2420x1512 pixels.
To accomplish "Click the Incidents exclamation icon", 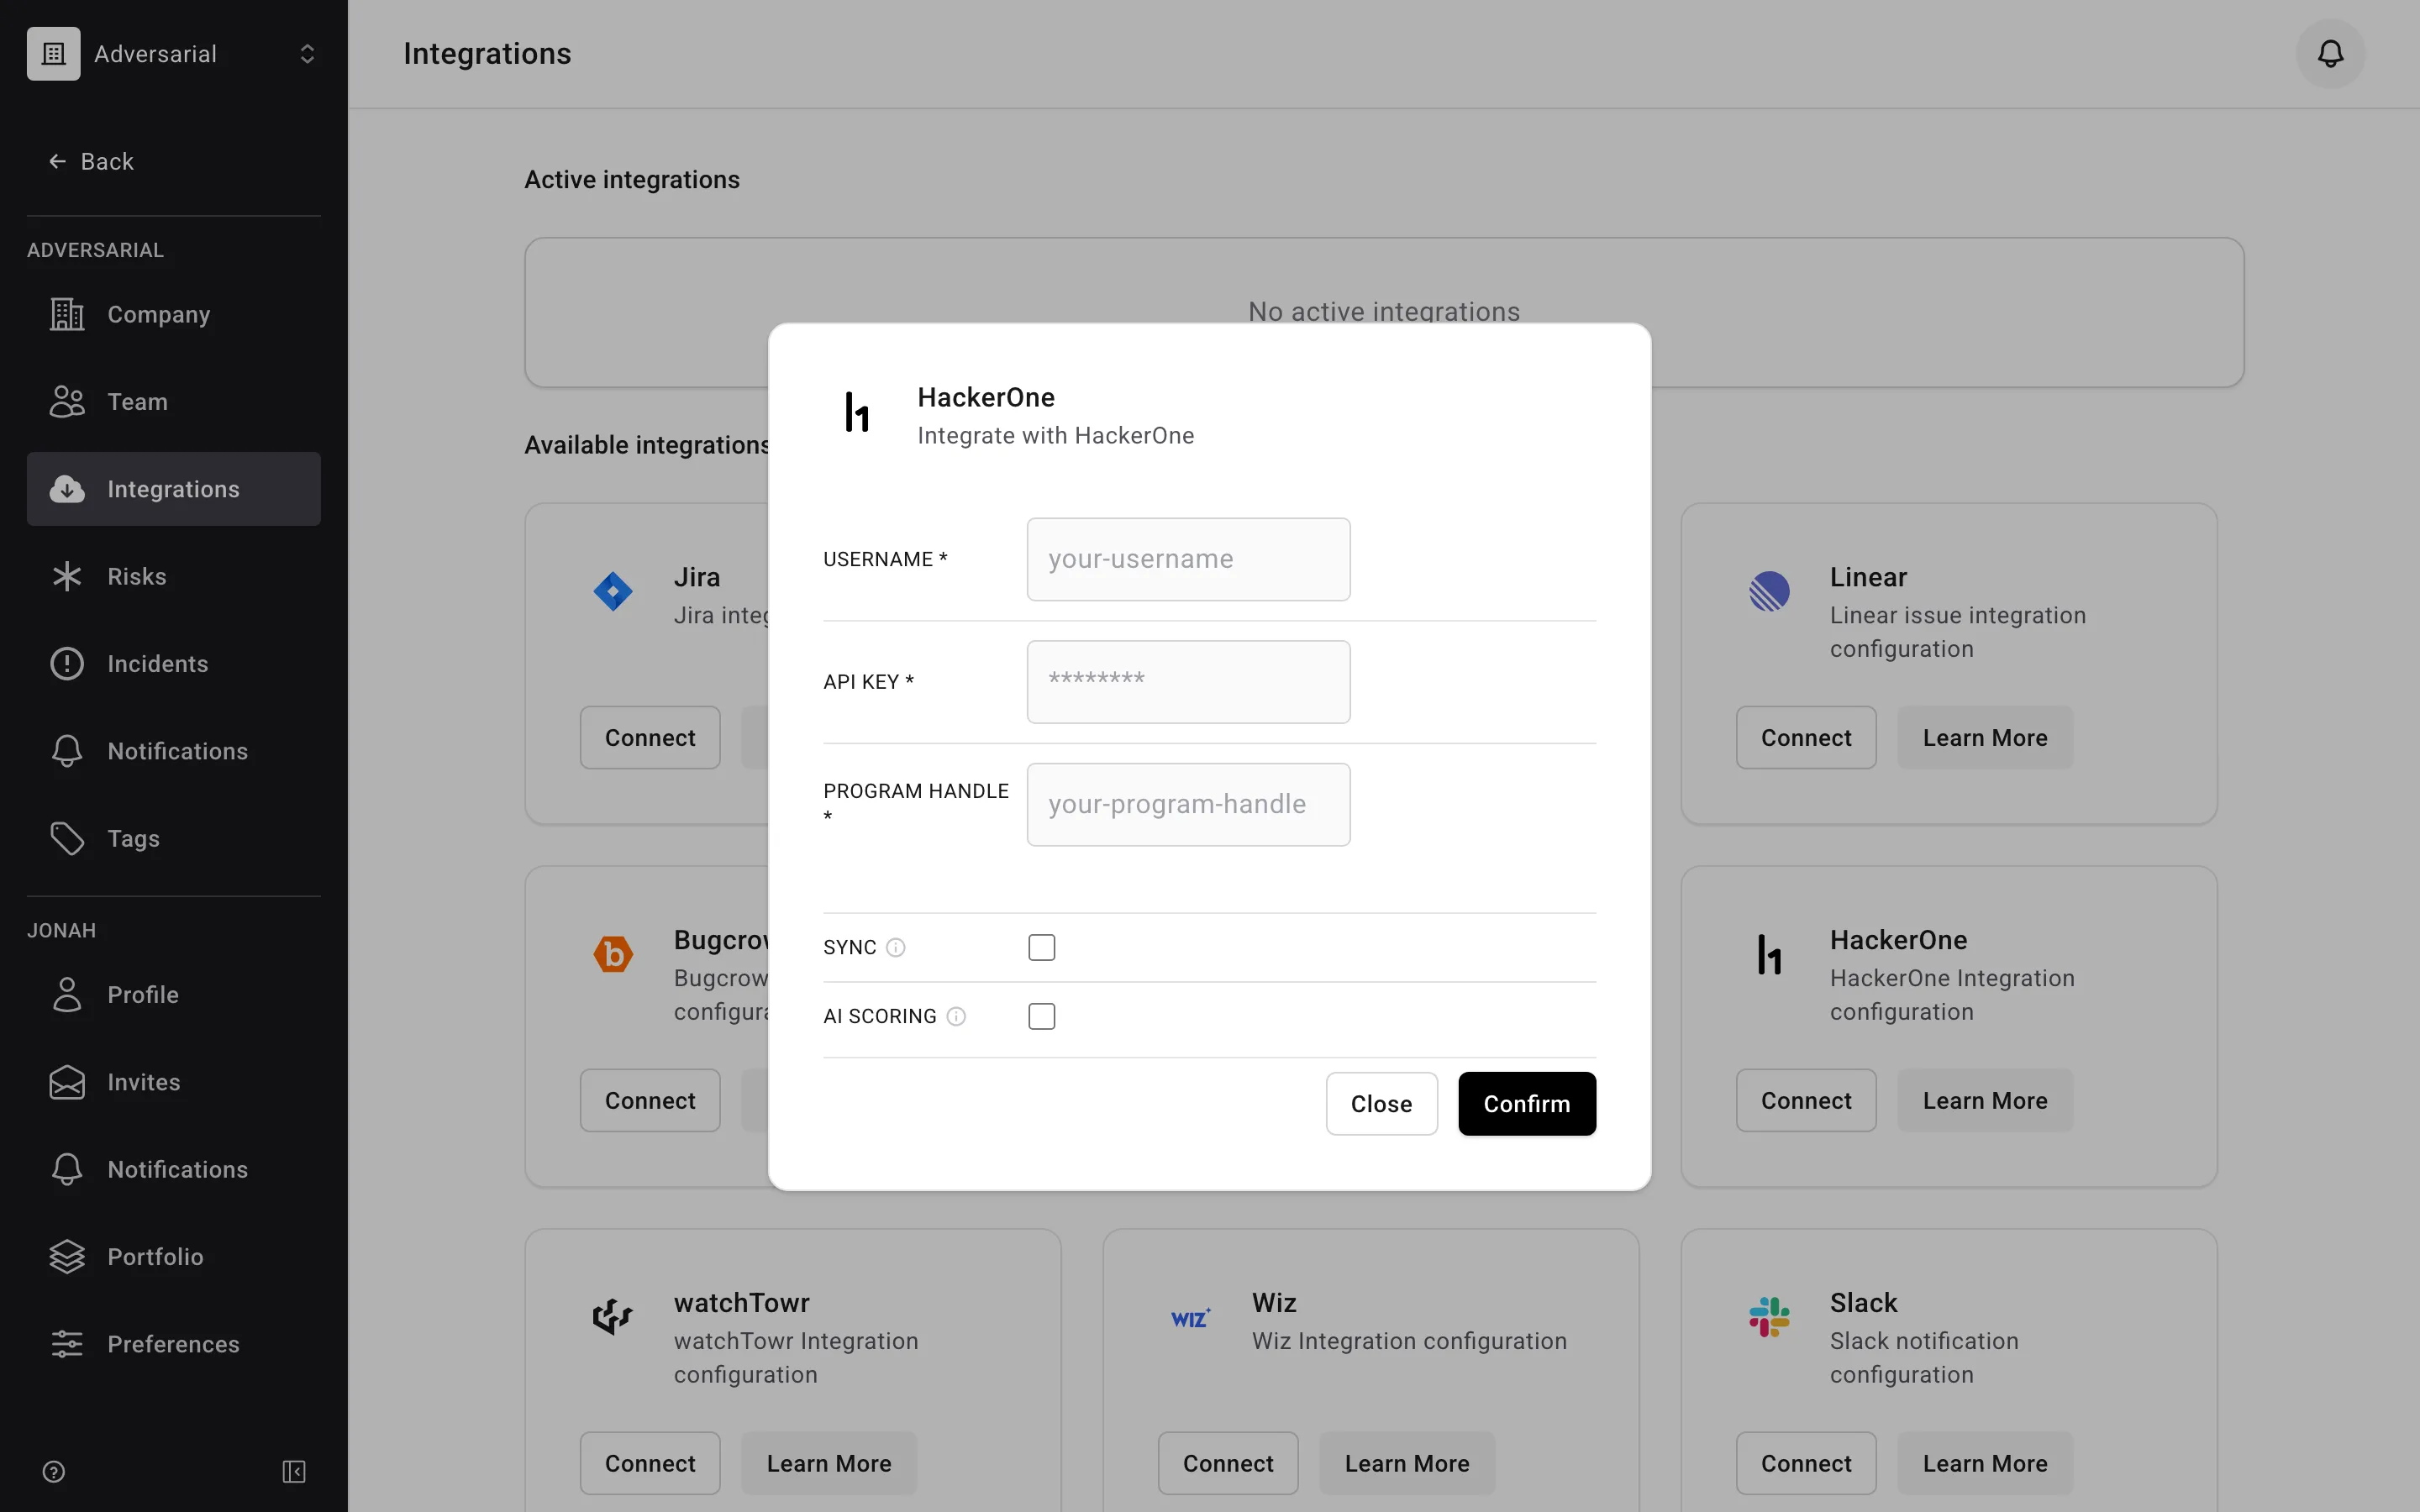I will point(67,664).
